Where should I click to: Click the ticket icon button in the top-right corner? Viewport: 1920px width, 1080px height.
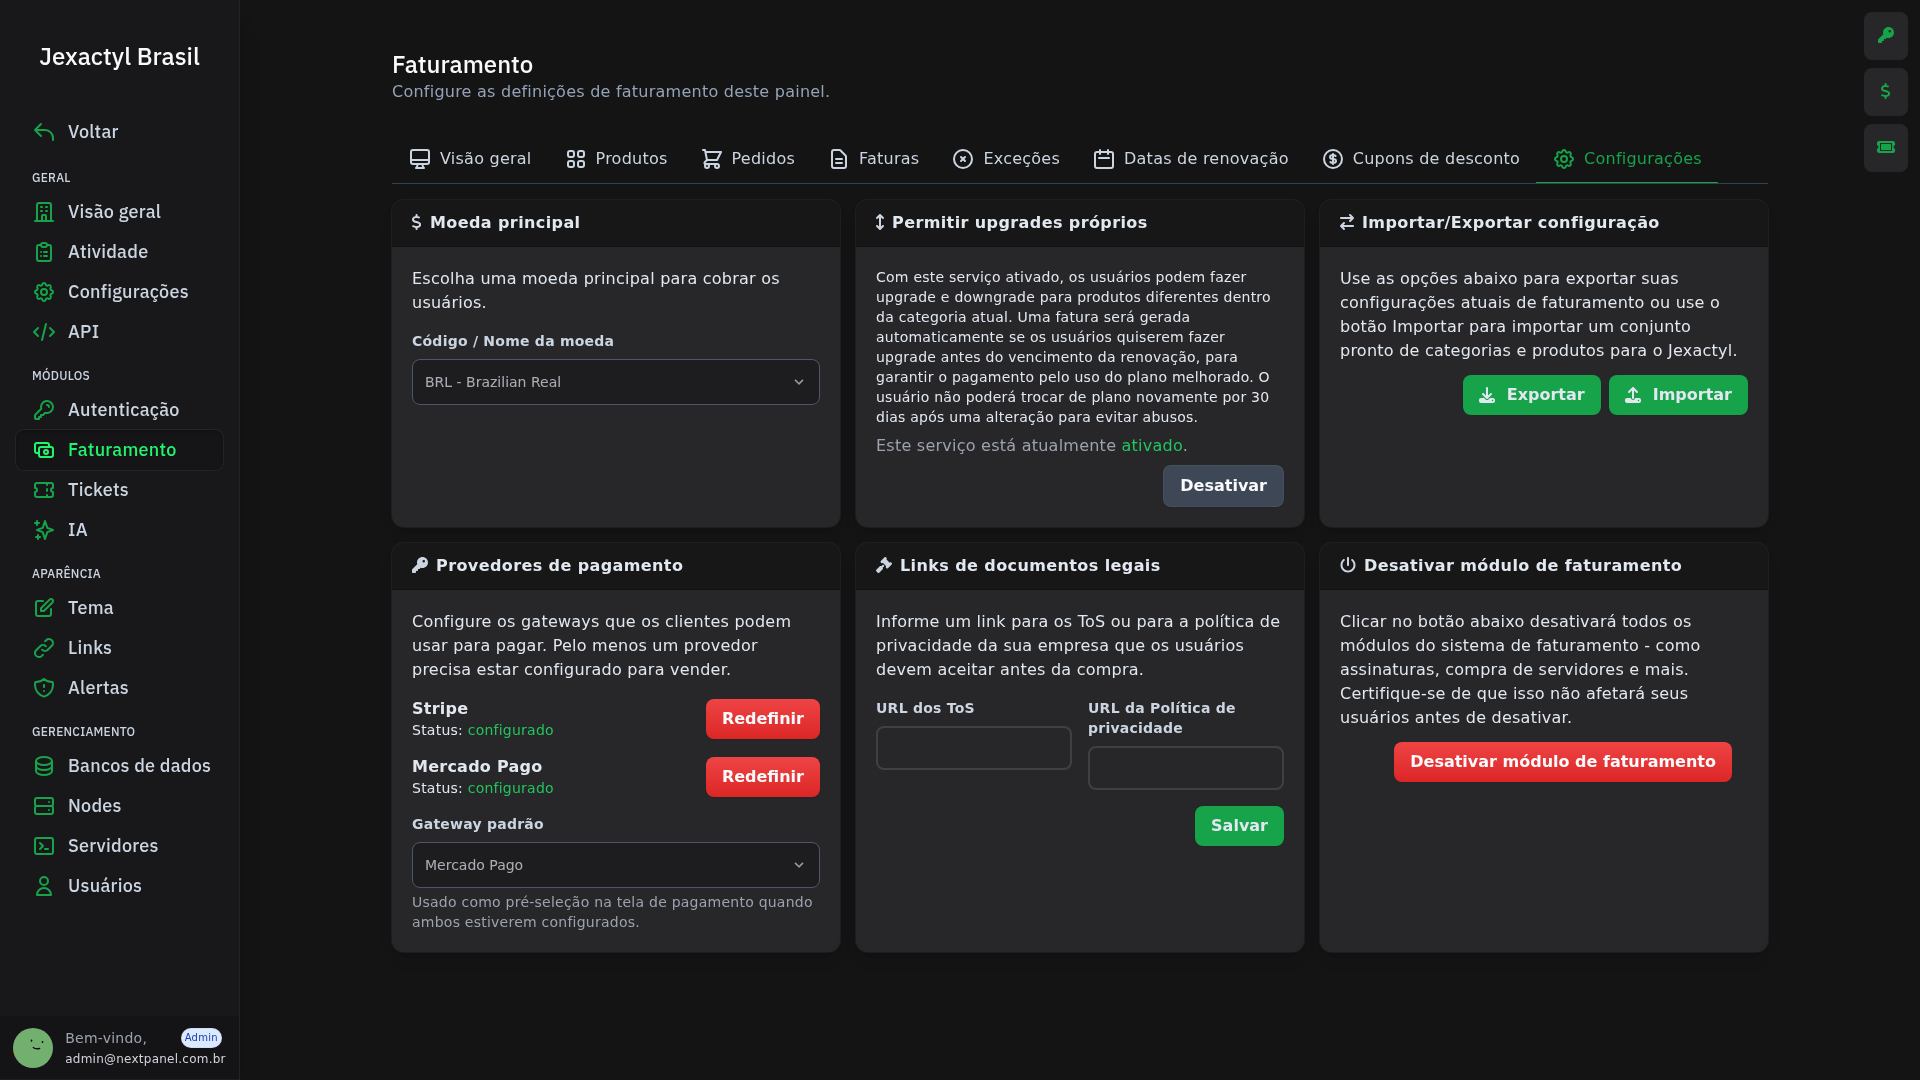click(1885, 148)
